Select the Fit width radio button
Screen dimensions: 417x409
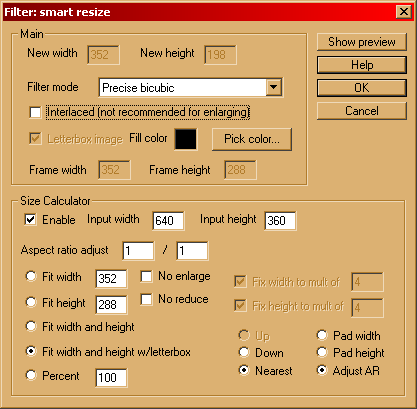pyautogui.click(x=31, y=276)
